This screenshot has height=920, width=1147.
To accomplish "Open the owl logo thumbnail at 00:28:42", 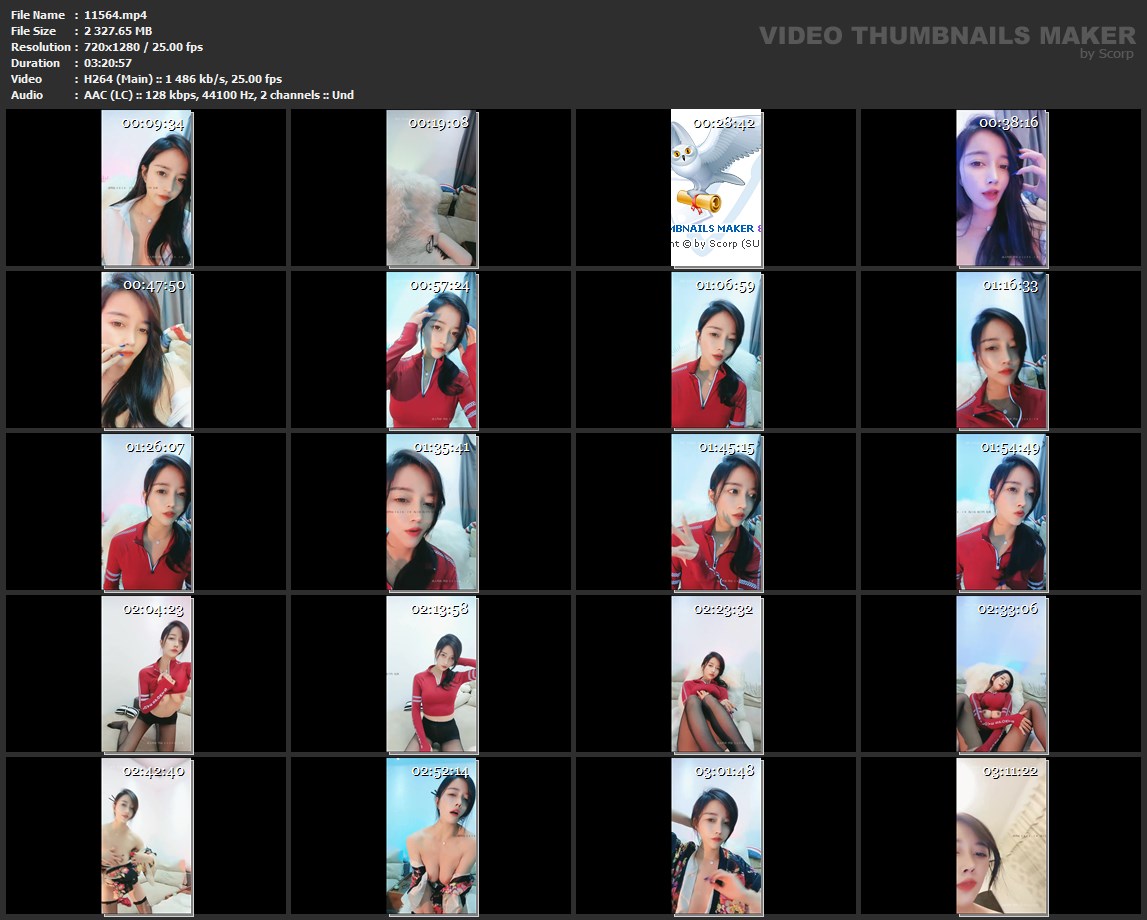I will click(716, 188).
